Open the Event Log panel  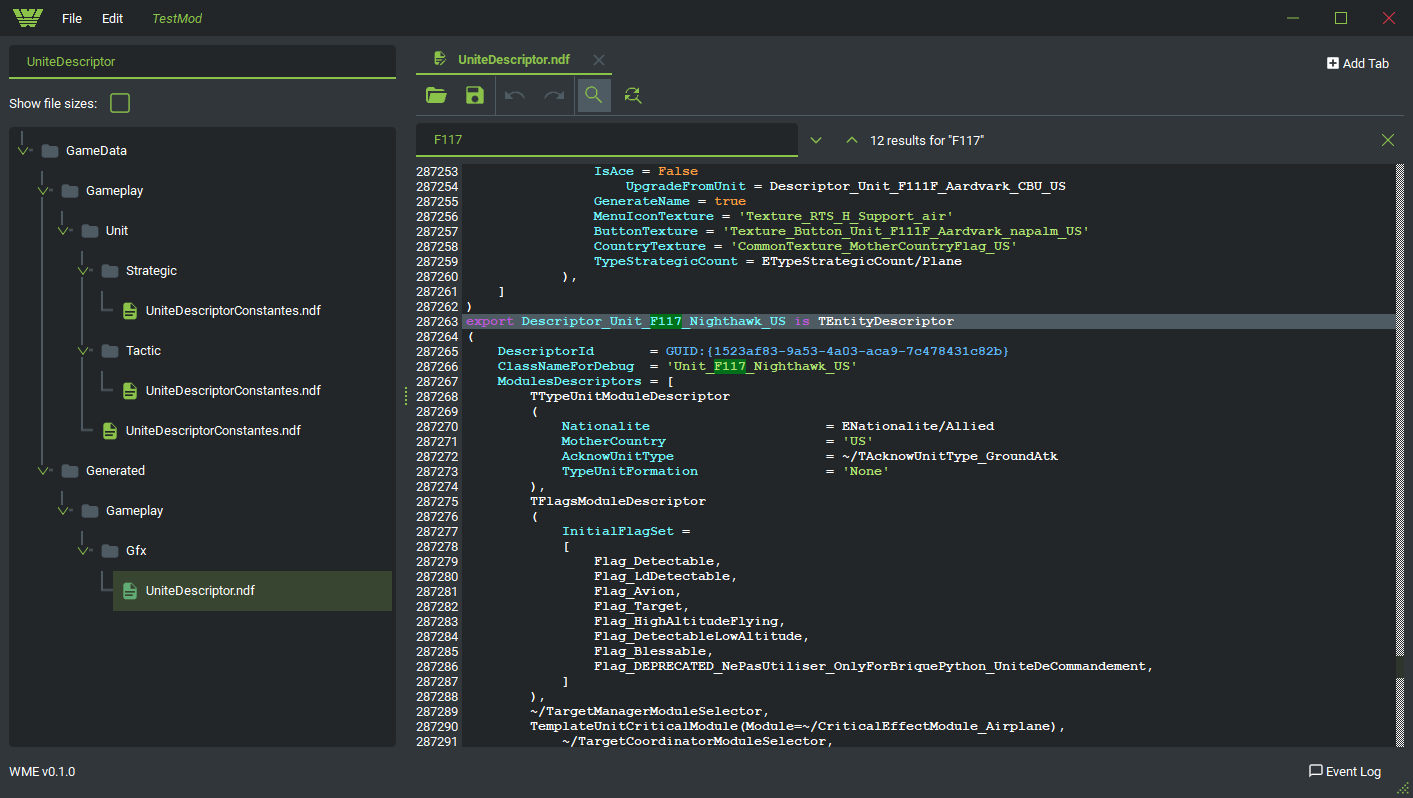(x=1345, y=771)
